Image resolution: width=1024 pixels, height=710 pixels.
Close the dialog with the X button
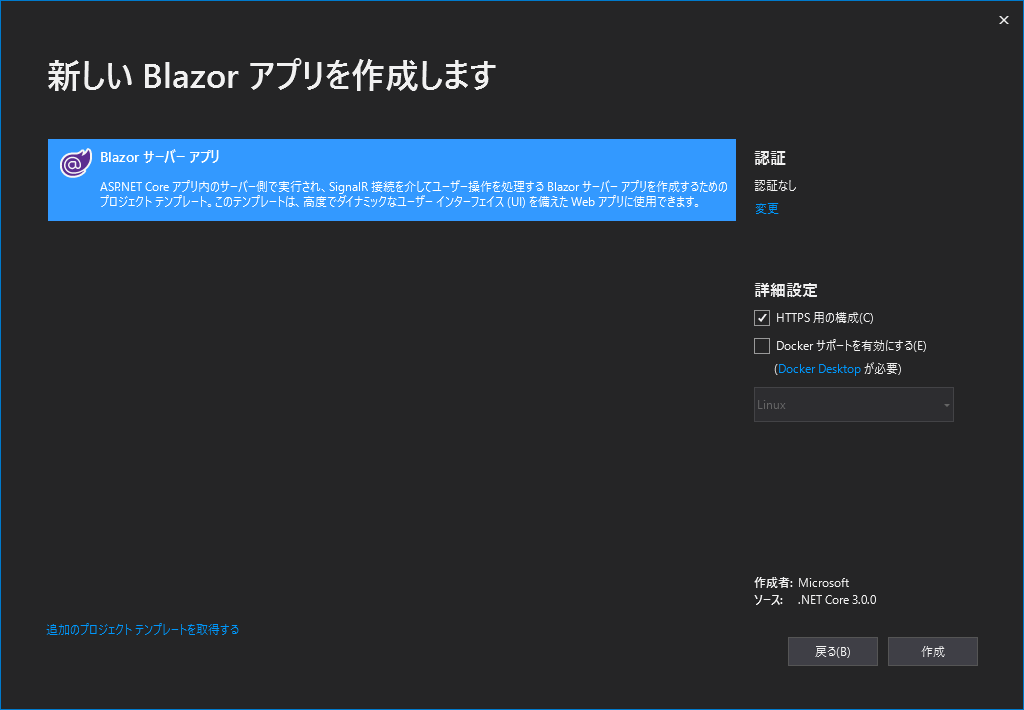click(x=1004, y=20)
